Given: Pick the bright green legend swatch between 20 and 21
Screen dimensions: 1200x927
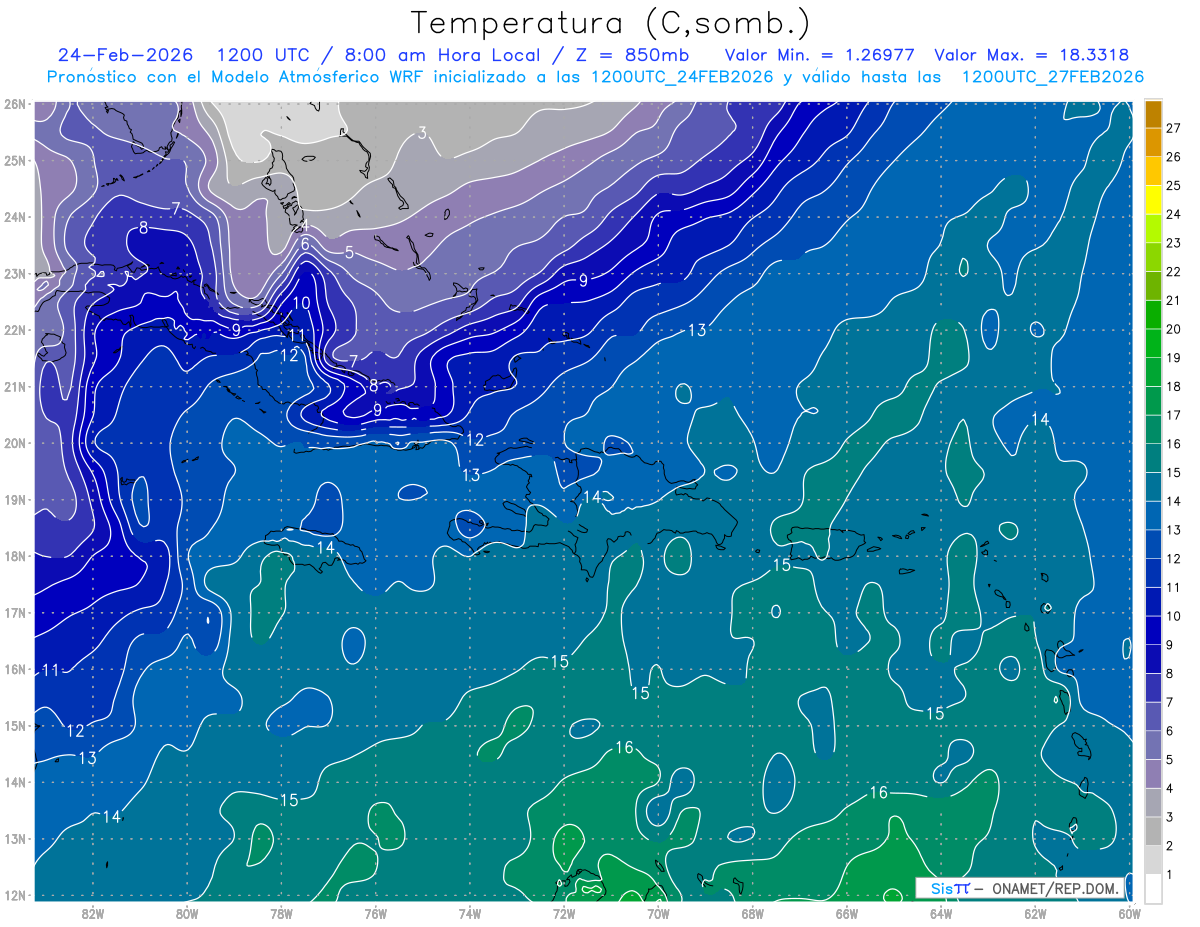Looking at the screenshot, I should pyautogui.click(x=1153, y=314).
